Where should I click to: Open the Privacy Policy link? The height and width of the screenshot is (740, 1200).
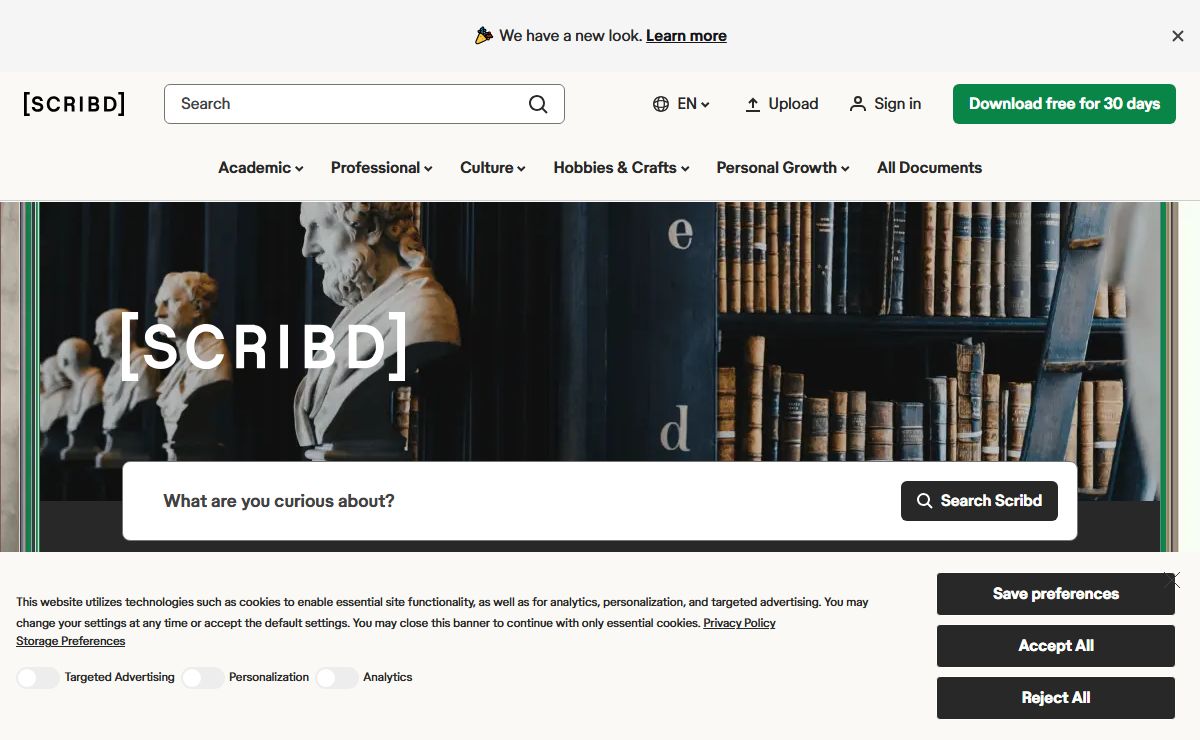tap(739, 623)
